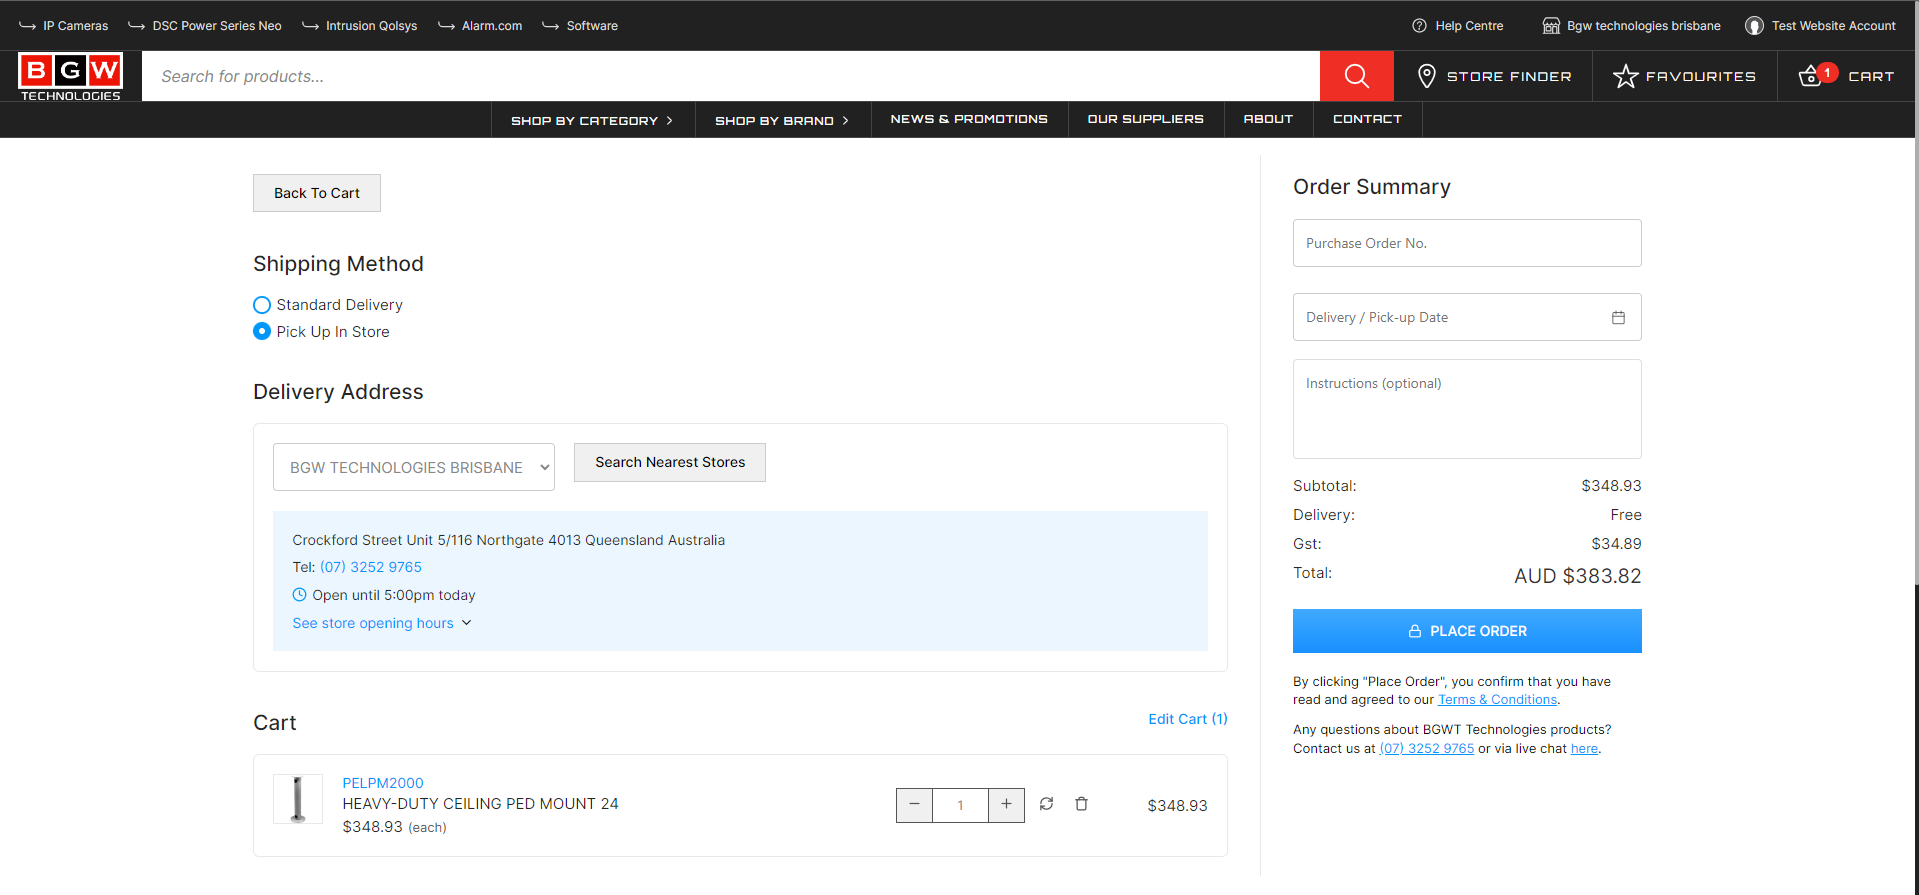Select Pick Up In Store option

point(262,332)
